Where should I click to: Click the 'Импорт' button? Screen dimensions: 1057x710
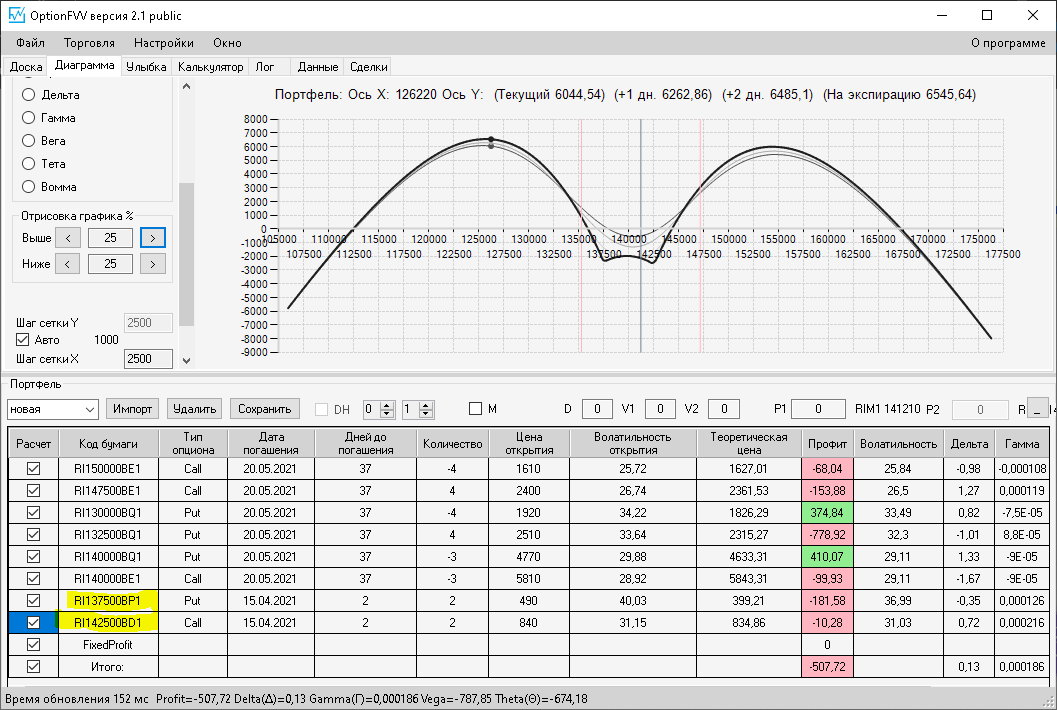pos(133,409)
